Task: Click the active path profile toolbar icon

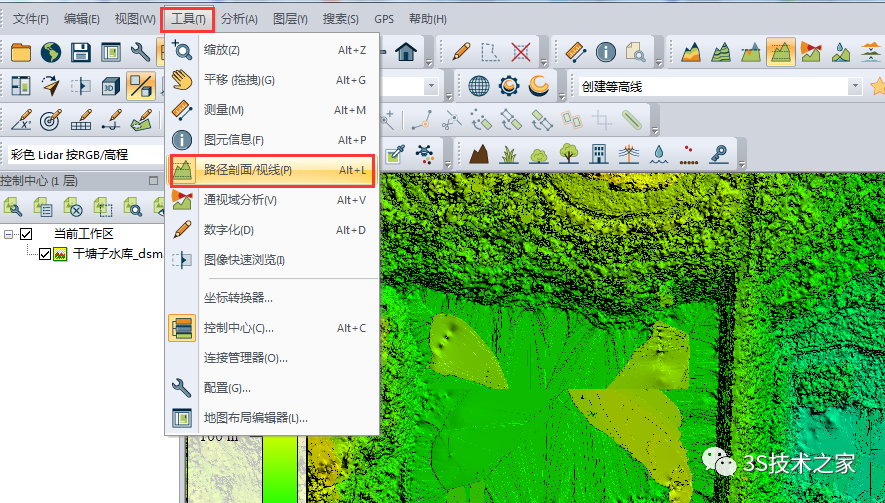Action: pos(781,53)
